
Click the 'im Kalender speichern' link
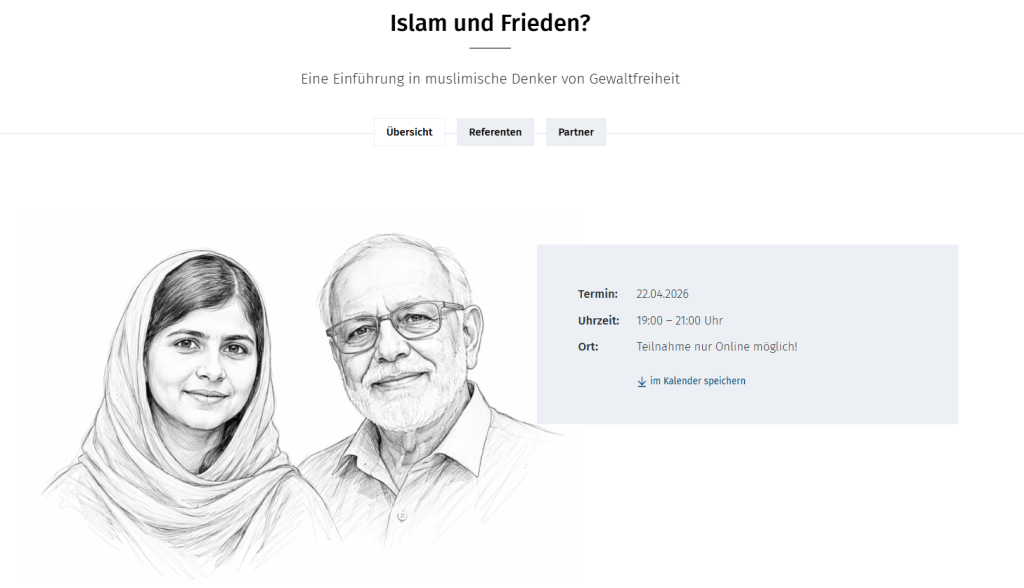[x=697, y=381]
